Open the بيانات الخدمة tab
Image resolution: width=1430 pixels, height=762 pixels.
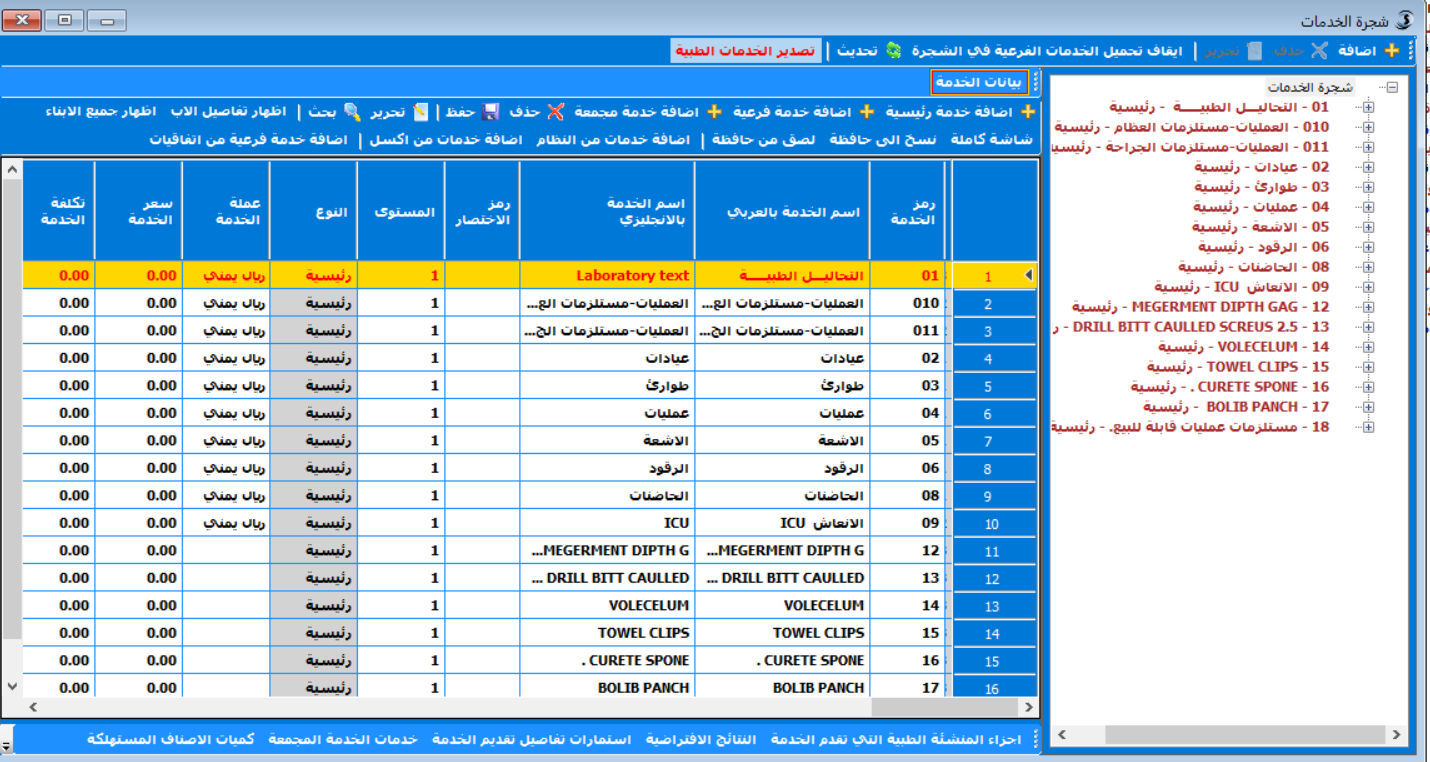981,82
